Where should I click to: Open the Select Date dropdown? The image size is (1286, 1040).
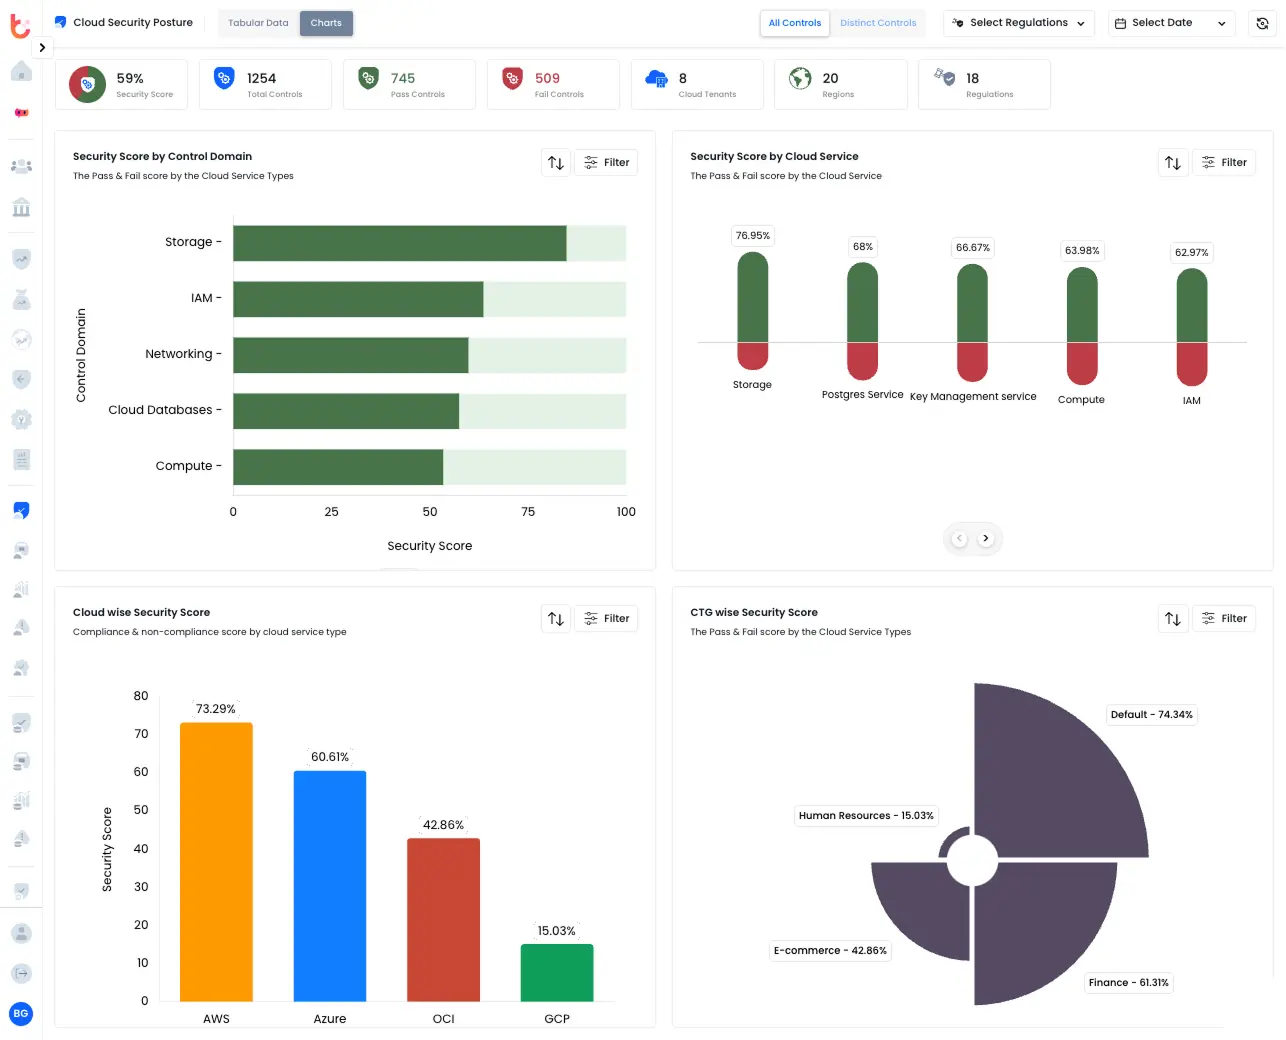pyautogui.click(x=1170, y=22)
